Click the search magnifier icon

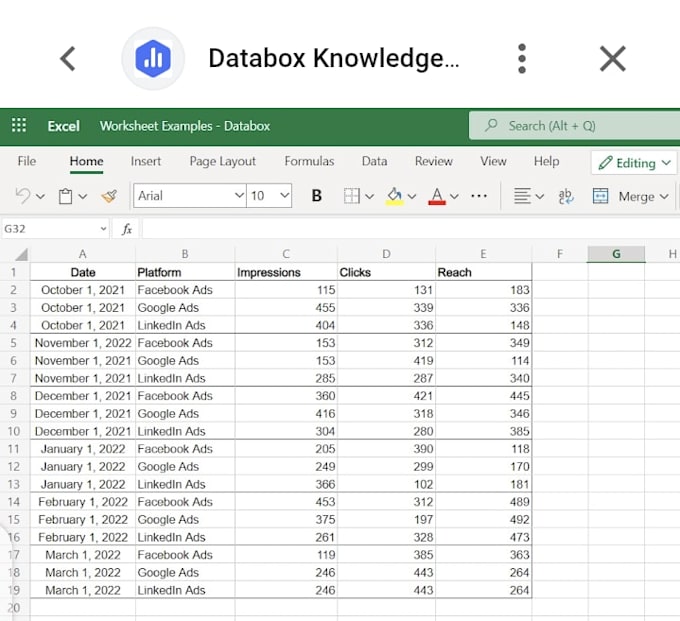pos(491,125)
